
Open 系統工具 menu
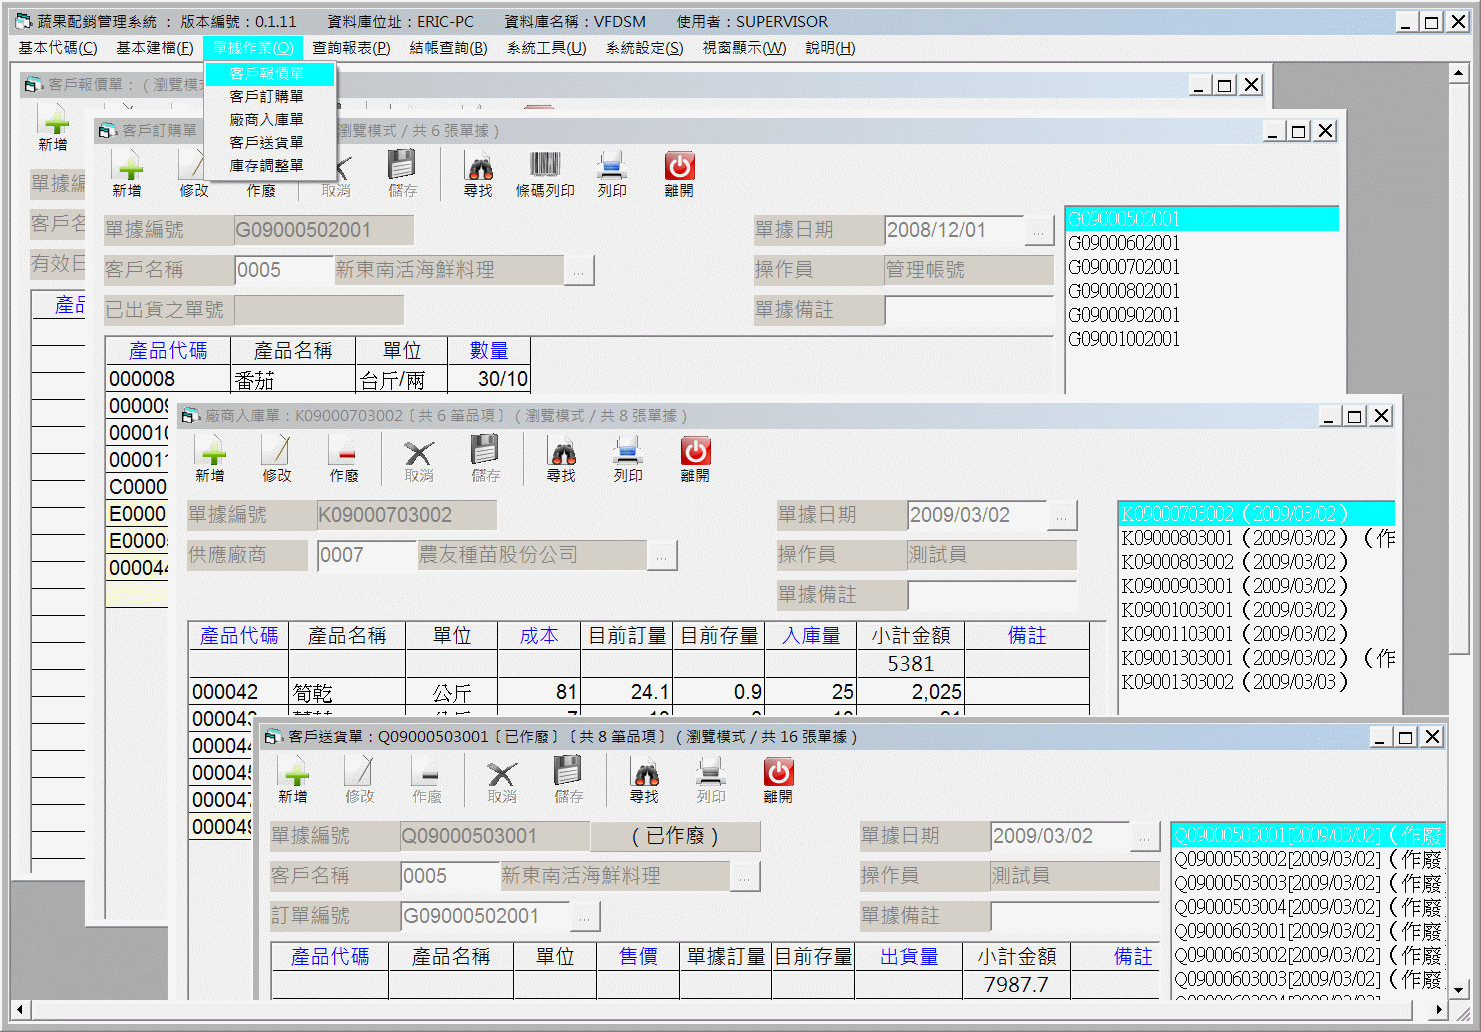click(x=546, y=48)
